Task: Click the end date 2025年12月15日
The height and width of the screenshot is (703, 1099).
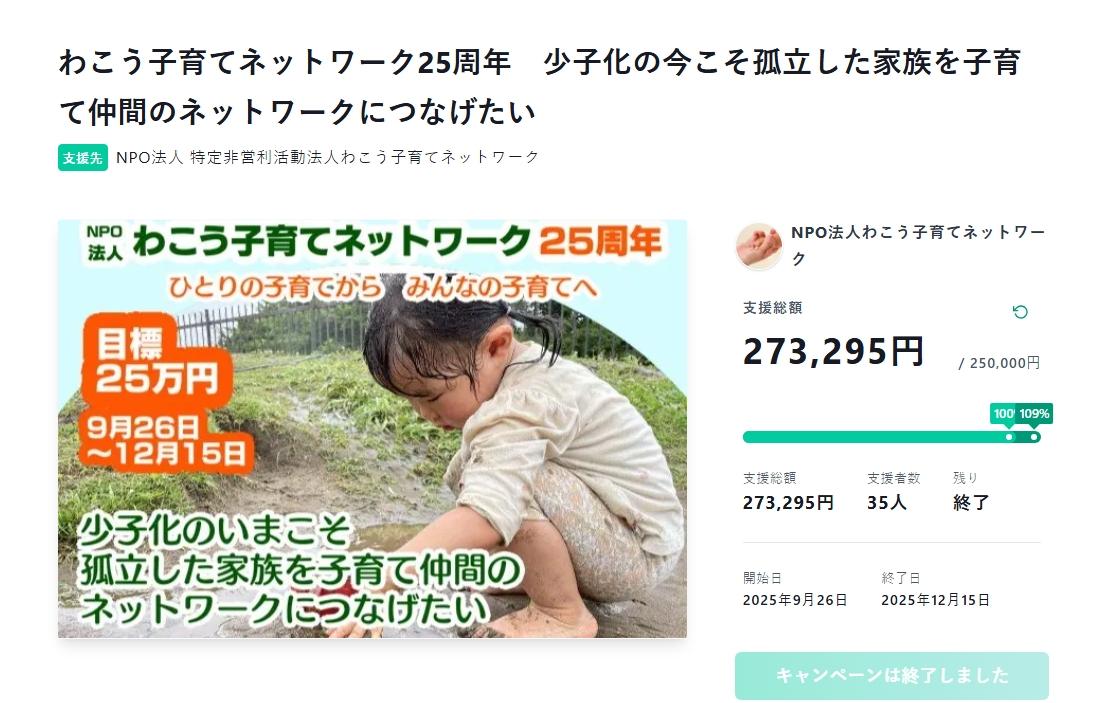Action: [x=935, y=600]
